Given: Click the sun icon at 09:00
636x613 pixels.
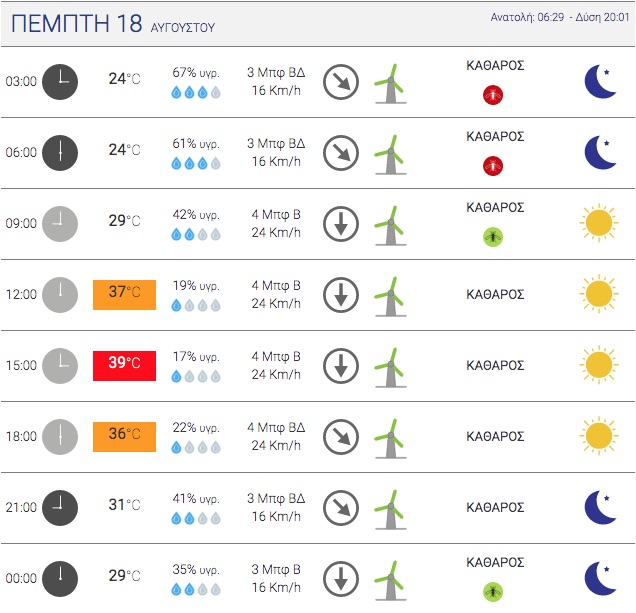Looking at the screenshot, I should pos(599,222).
